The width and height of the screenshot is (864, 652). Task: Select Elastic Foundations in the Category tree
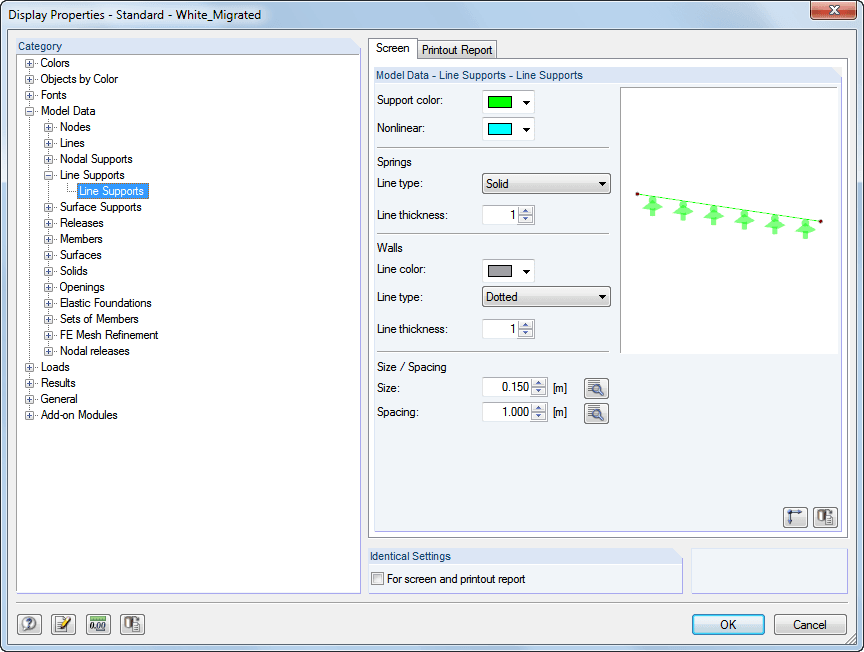[105, 303]
